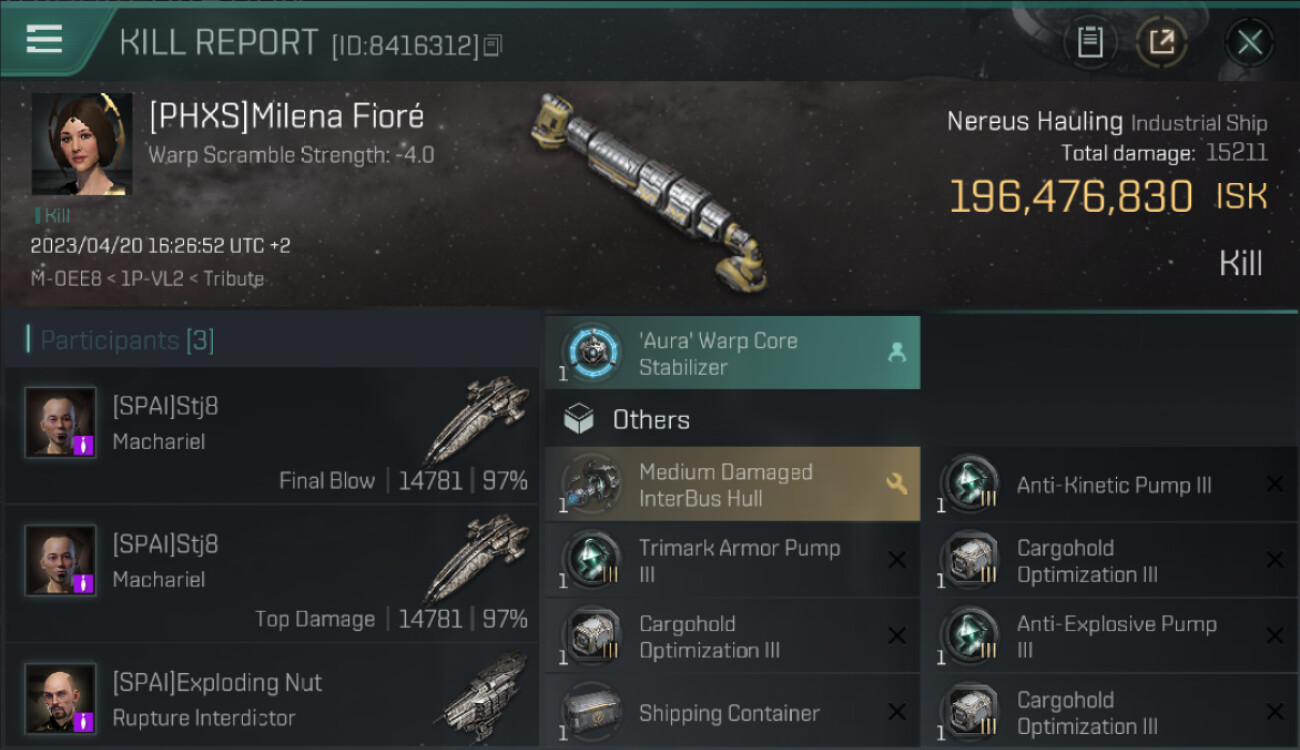Viewport: 1300px width, 750px height.
Task: Tap the info badge on Exploding Nut portrait
Action: coord(84,719)
